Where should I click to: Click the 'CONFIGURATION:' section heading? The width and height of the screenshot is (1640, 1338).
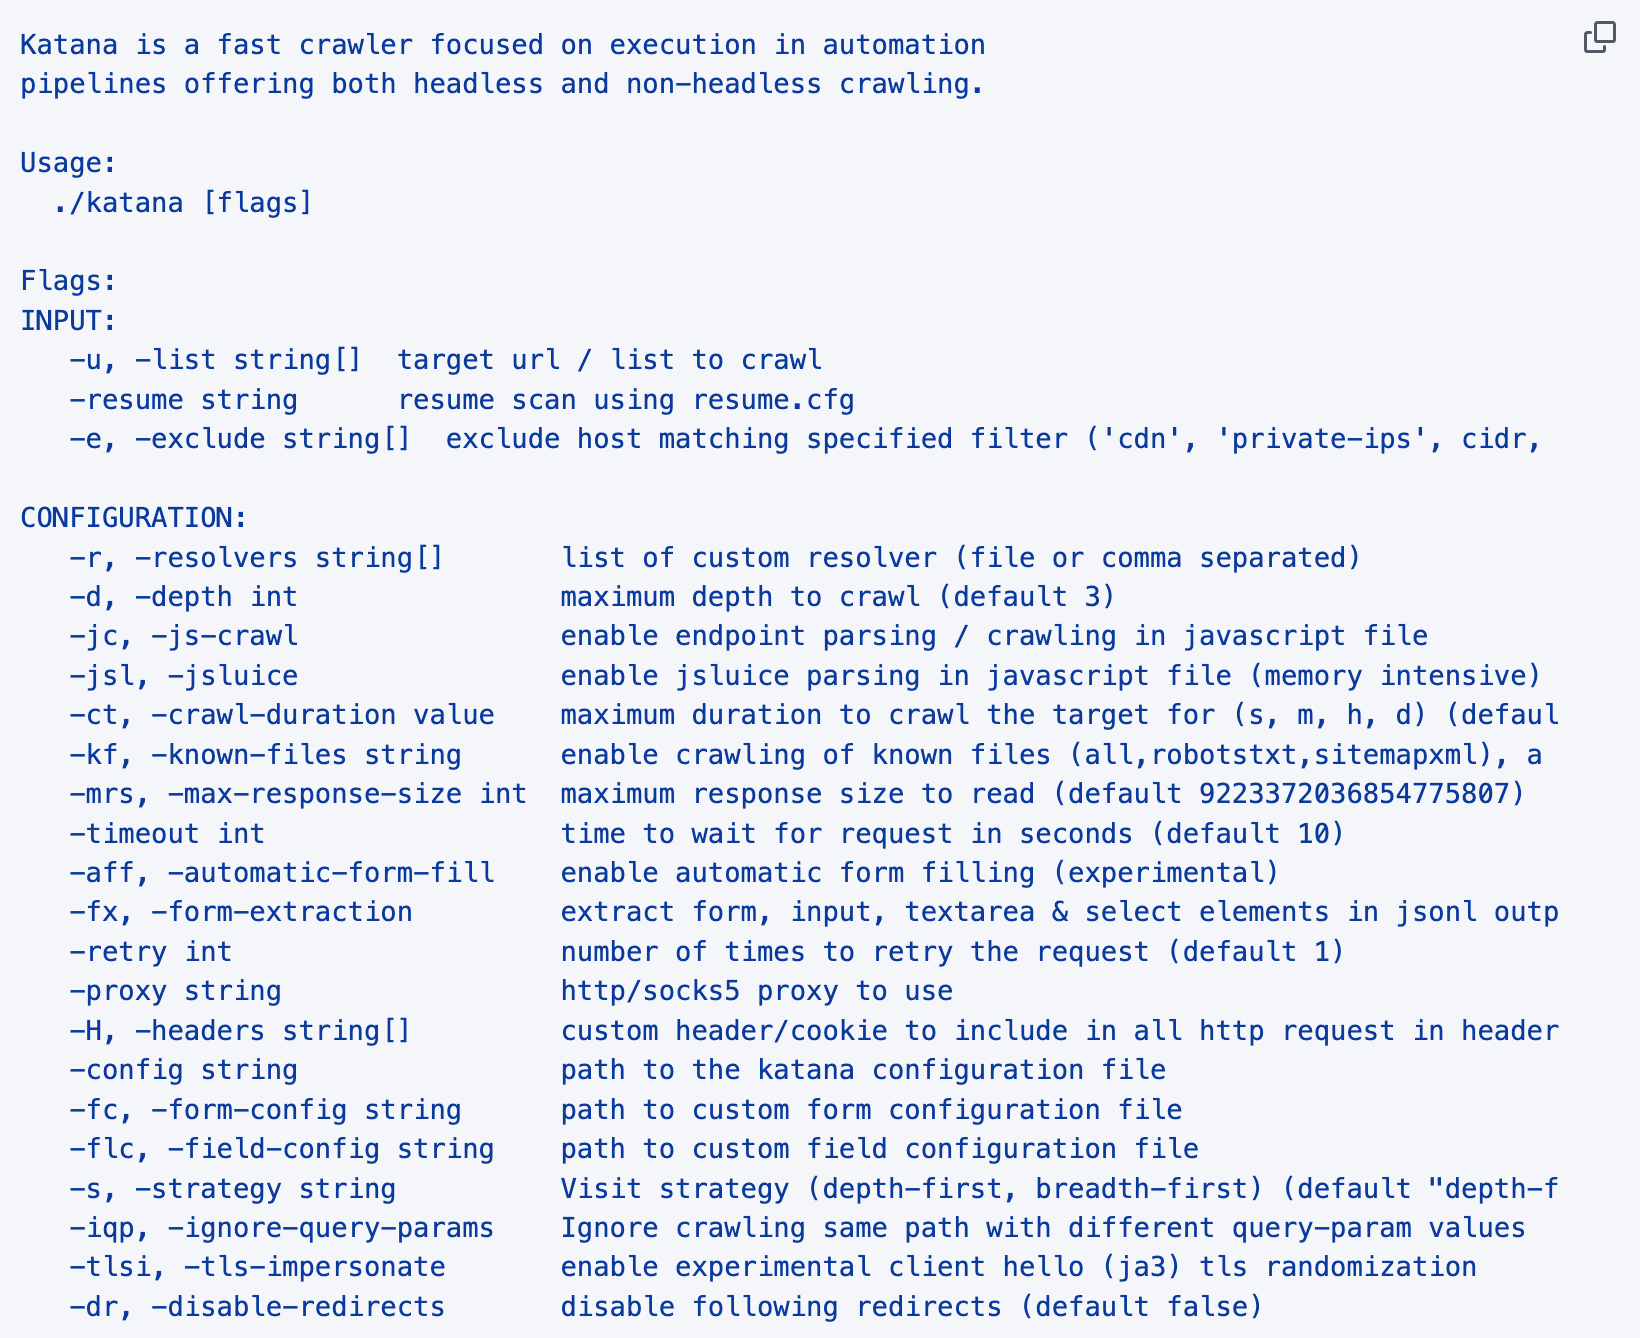[x=133, y=518]
